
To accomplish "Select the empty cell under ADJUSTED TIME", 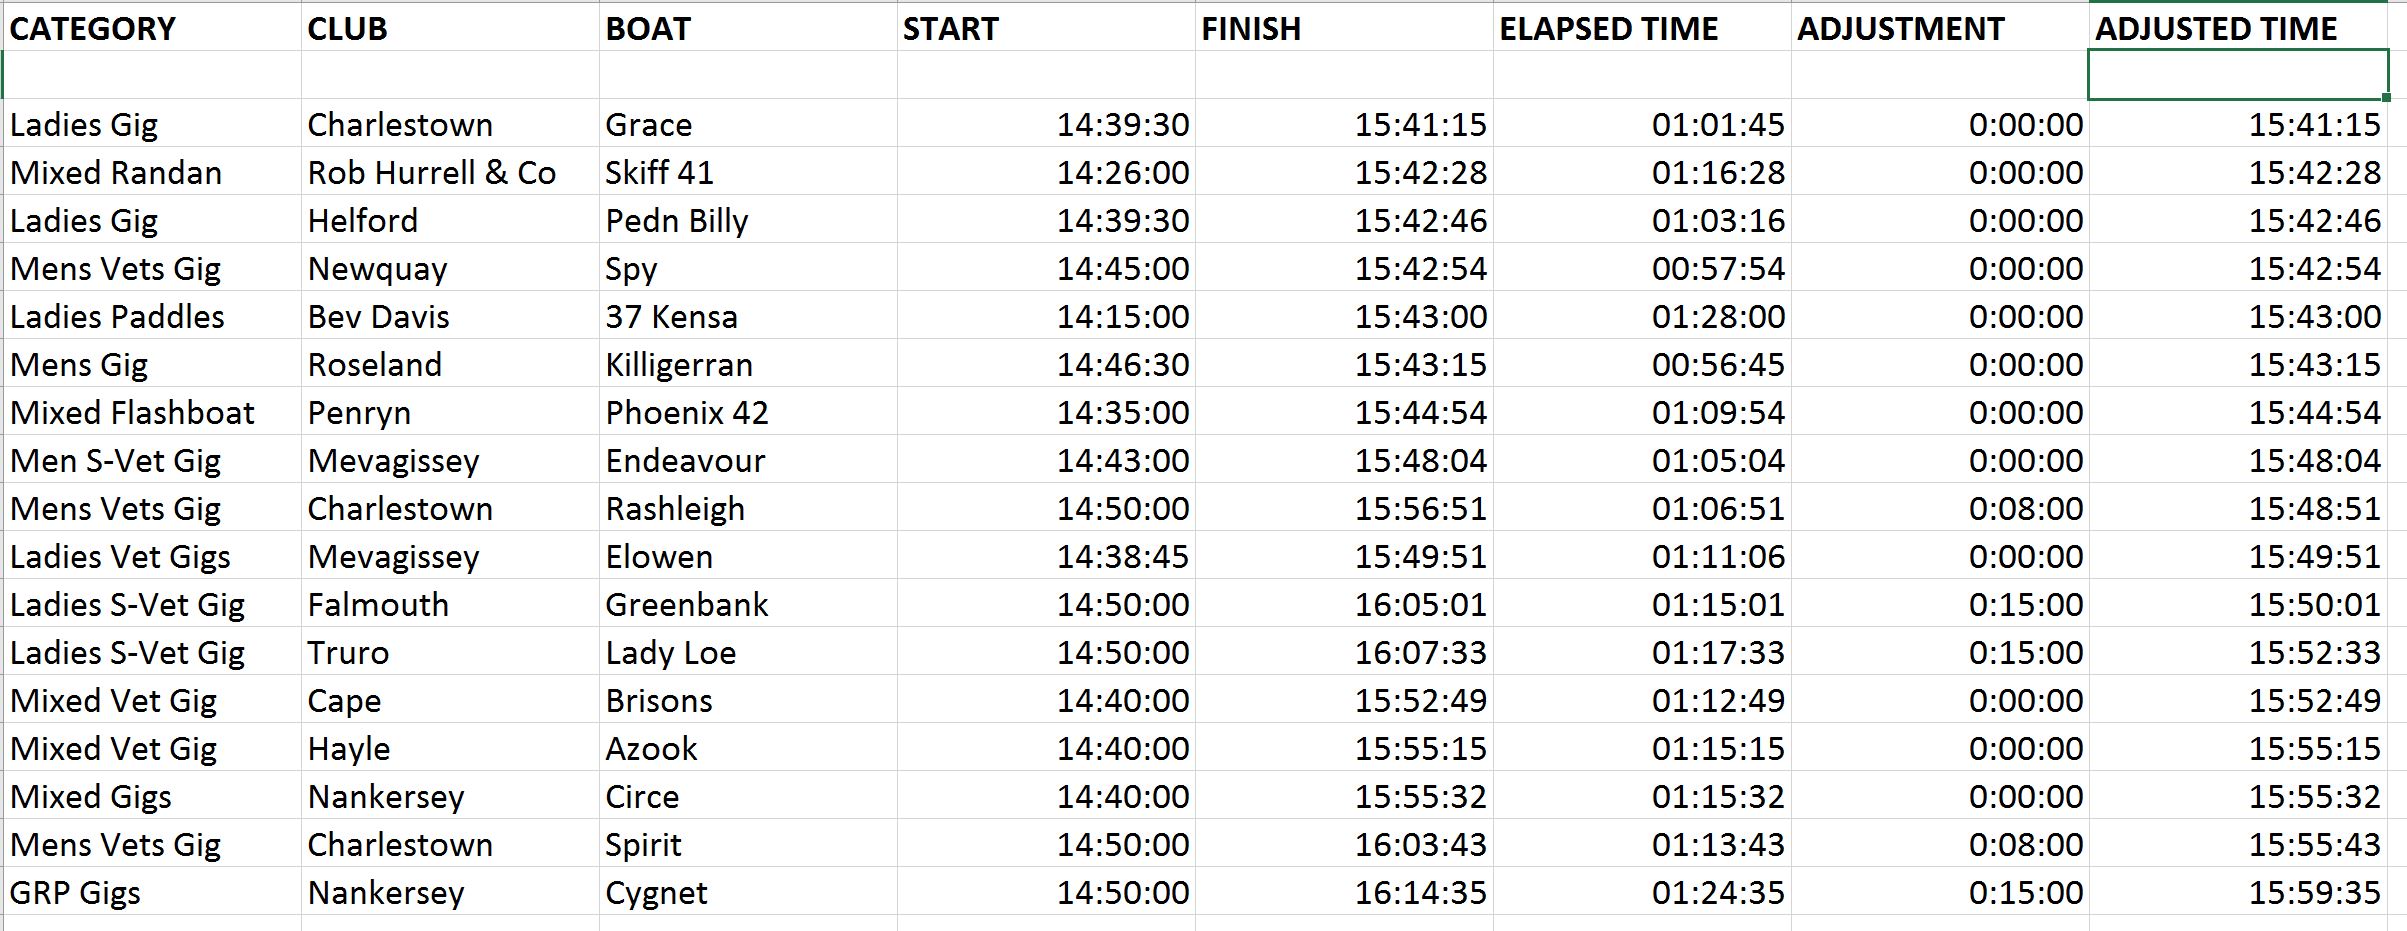I will pos(2238,75).
